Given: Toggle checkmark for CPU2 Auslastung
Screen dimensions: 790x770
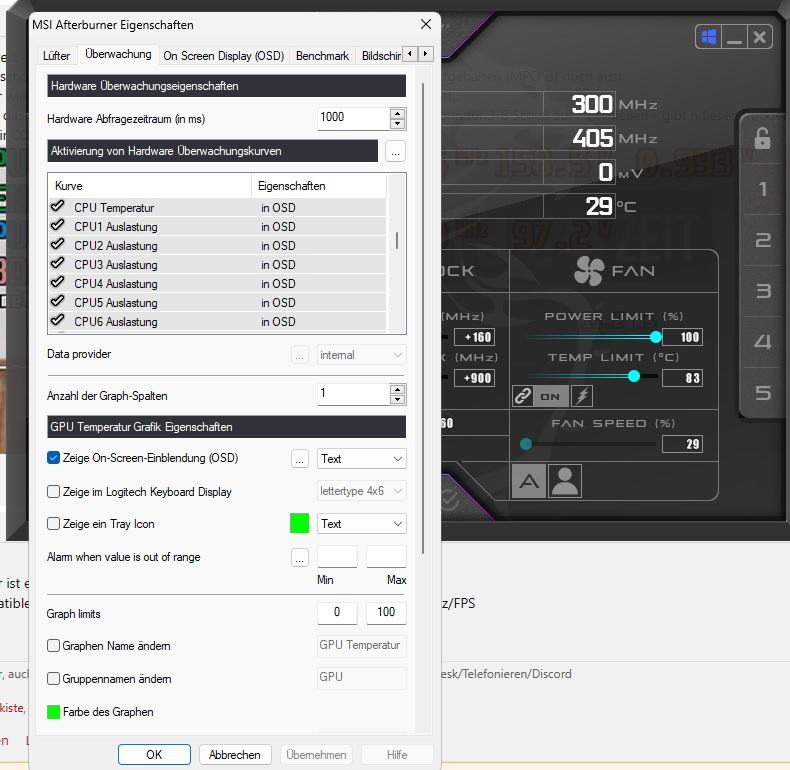Looking at the screenshot, I should point(57,244).
